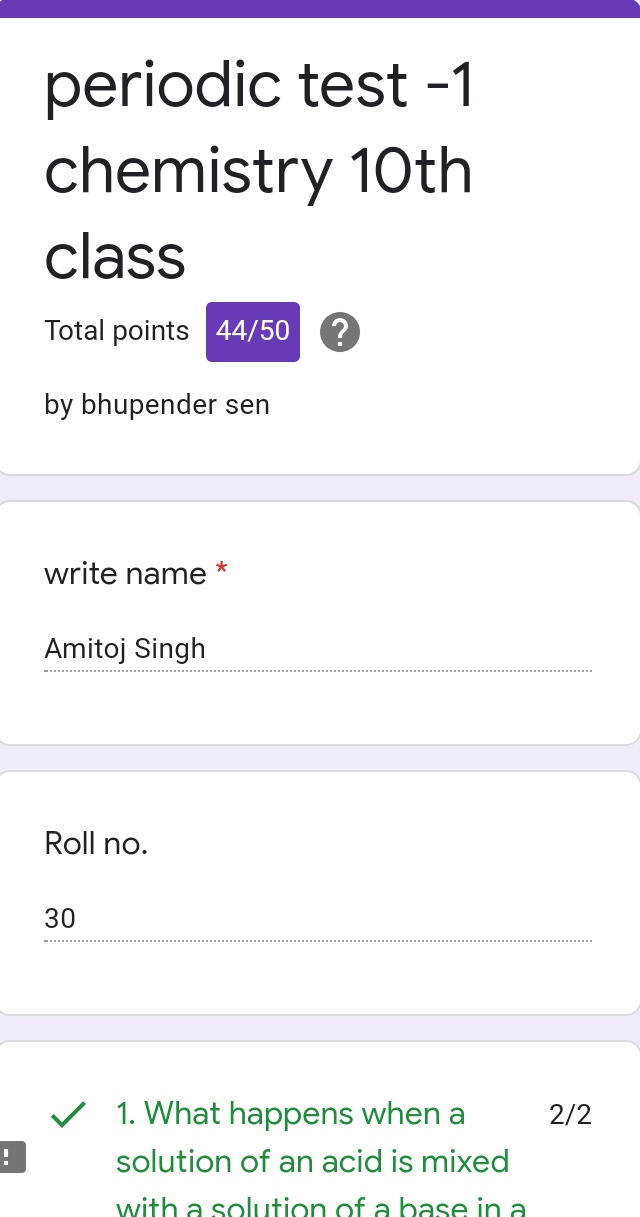Click the red required asterisk

[x=222, y=571]
